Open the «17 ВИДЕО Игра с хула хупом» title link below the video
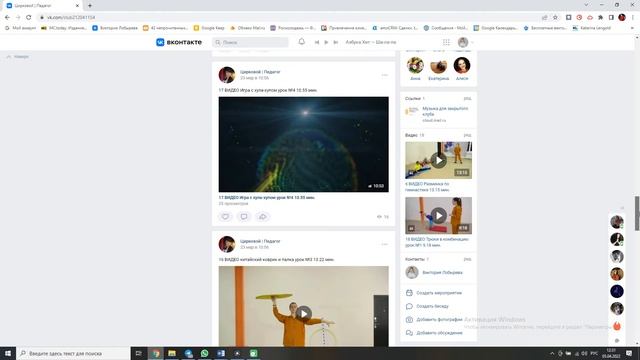This screenshot has width=640, height=360. click(267, 198)
